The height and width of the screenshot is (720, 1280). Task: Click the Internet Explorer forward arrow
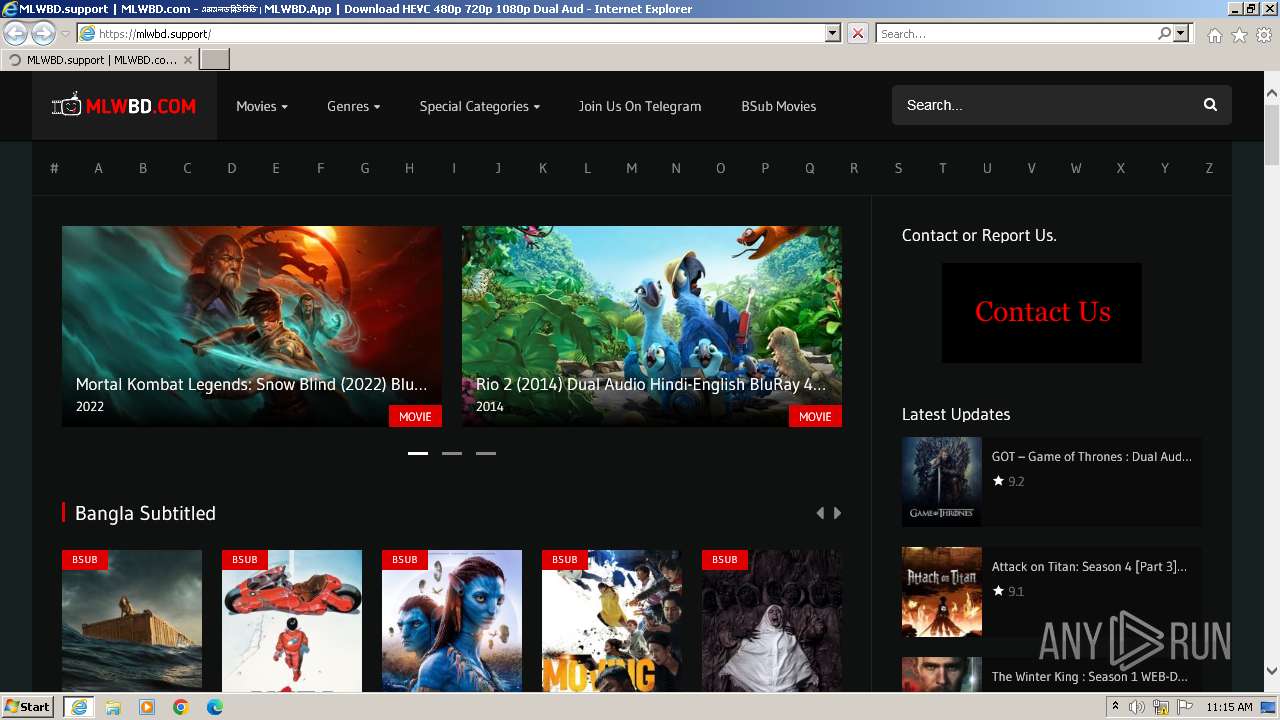pos(43,33)
